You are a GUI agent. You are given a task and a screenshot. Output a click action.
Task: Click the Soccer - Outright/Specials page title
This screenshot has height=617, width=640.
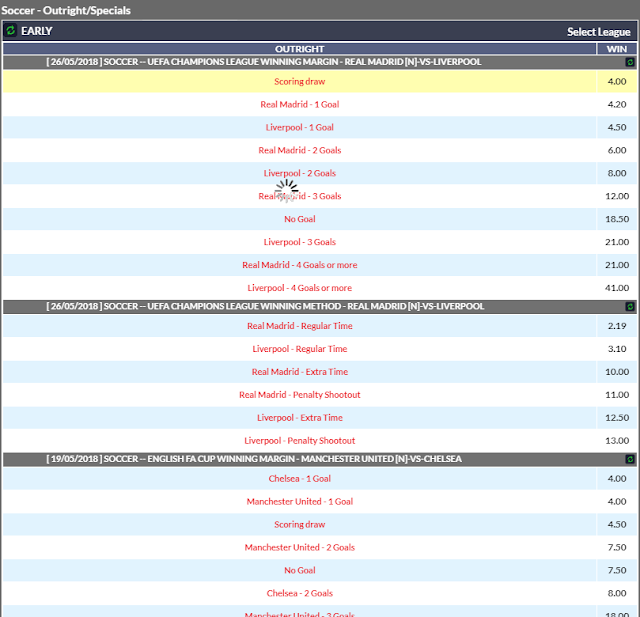pyautogui.click(x=66, y=10)
